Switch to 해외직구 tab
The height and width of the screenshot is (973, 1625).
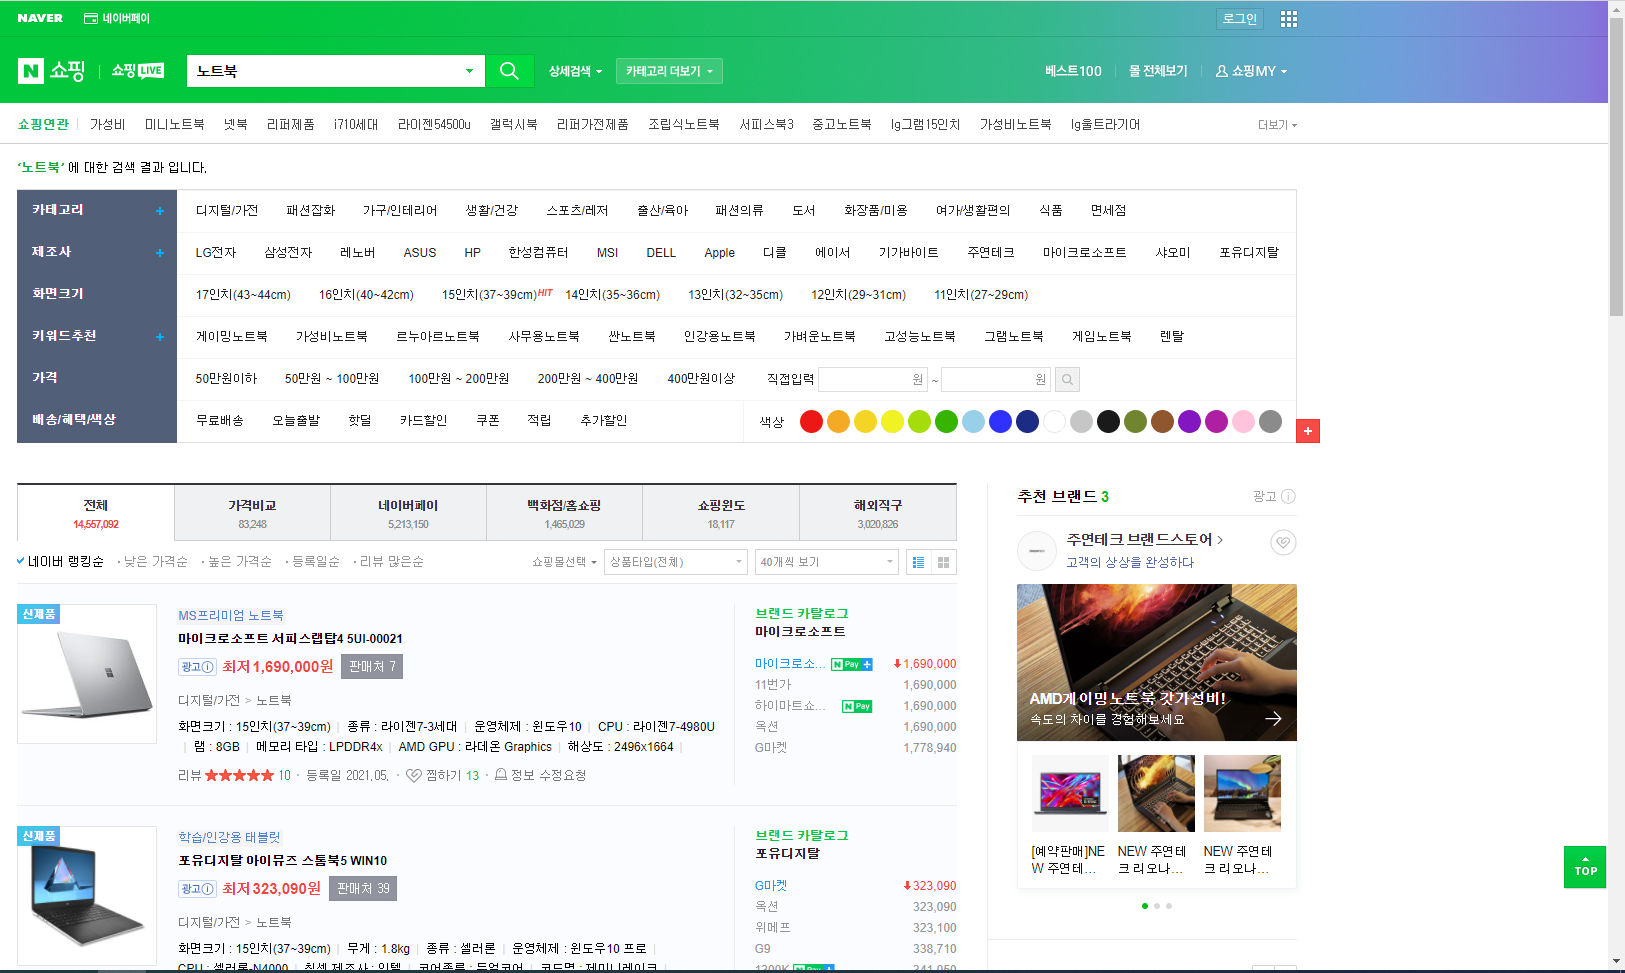pos(878,513)
